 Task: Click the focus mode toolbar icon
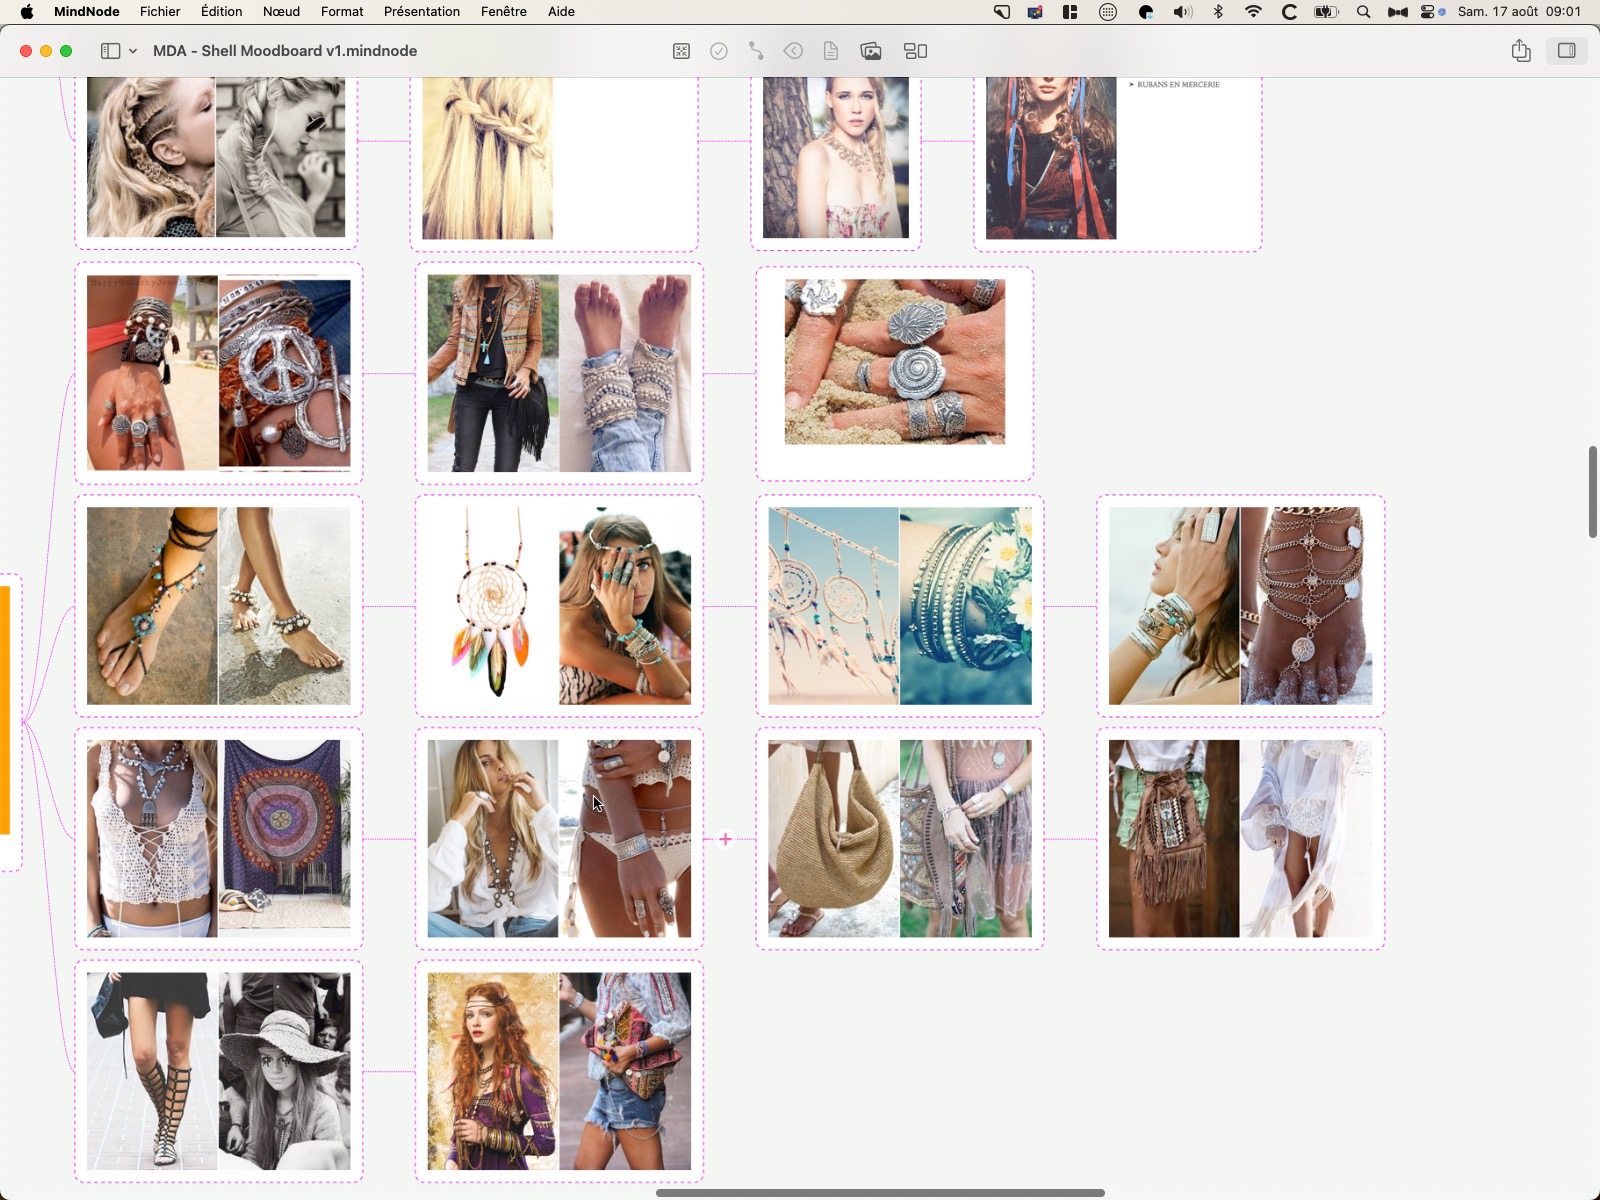(681, 51)
